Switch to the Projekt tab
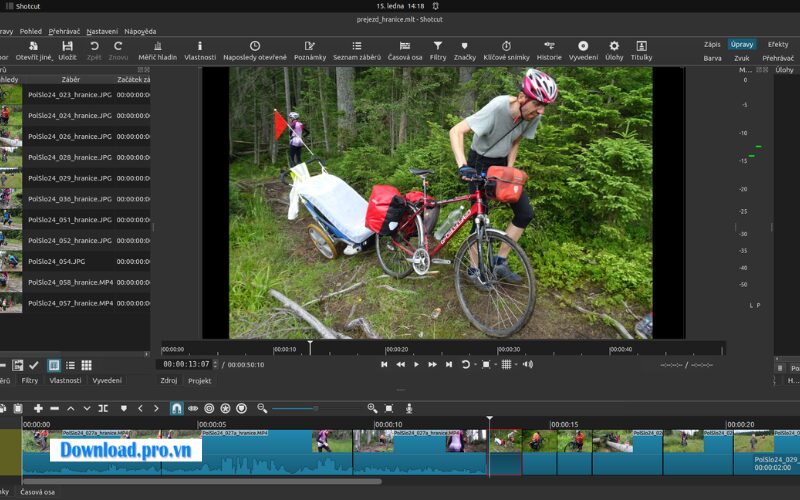Image resolution: width=800 pixels, height=500 pixels. [200, 381]
